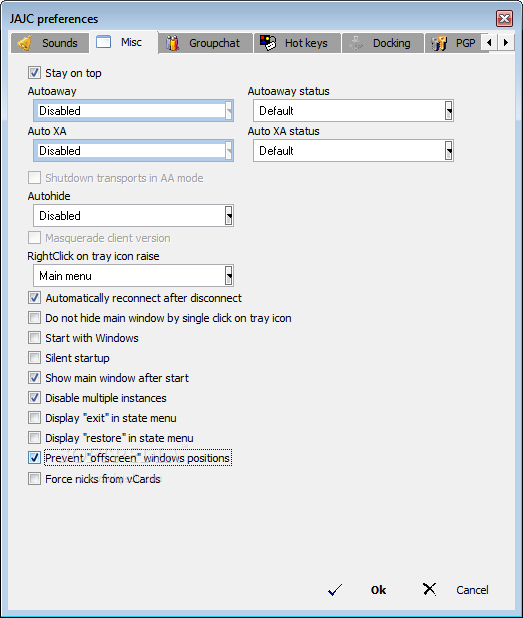Click the disabled Shutdown transports in AA mode checkbox
The height and width of the screenshot is (618, 523).
coord(34,178)
